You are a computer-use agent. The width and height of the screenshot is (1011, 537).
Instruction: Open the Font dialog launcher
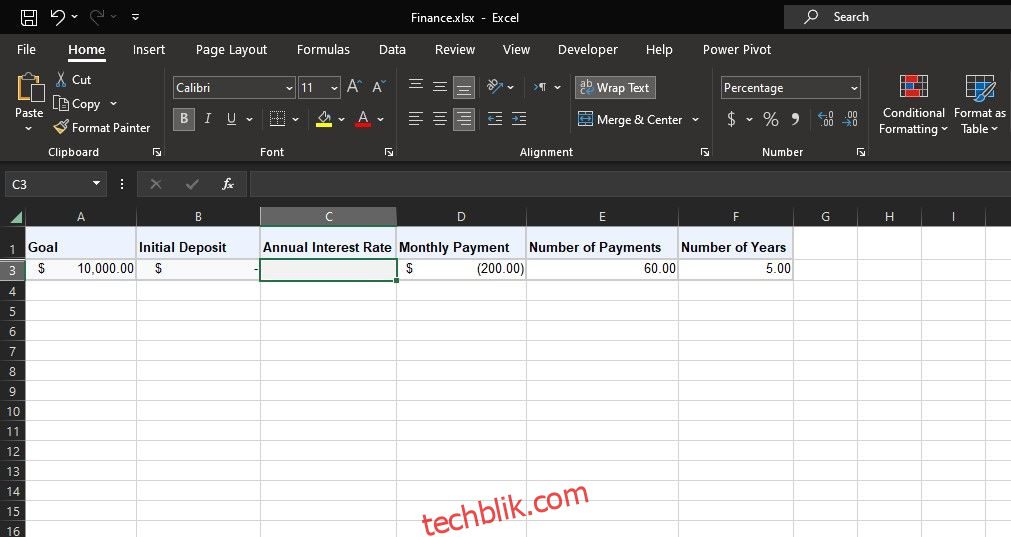(x=389, y=152)
